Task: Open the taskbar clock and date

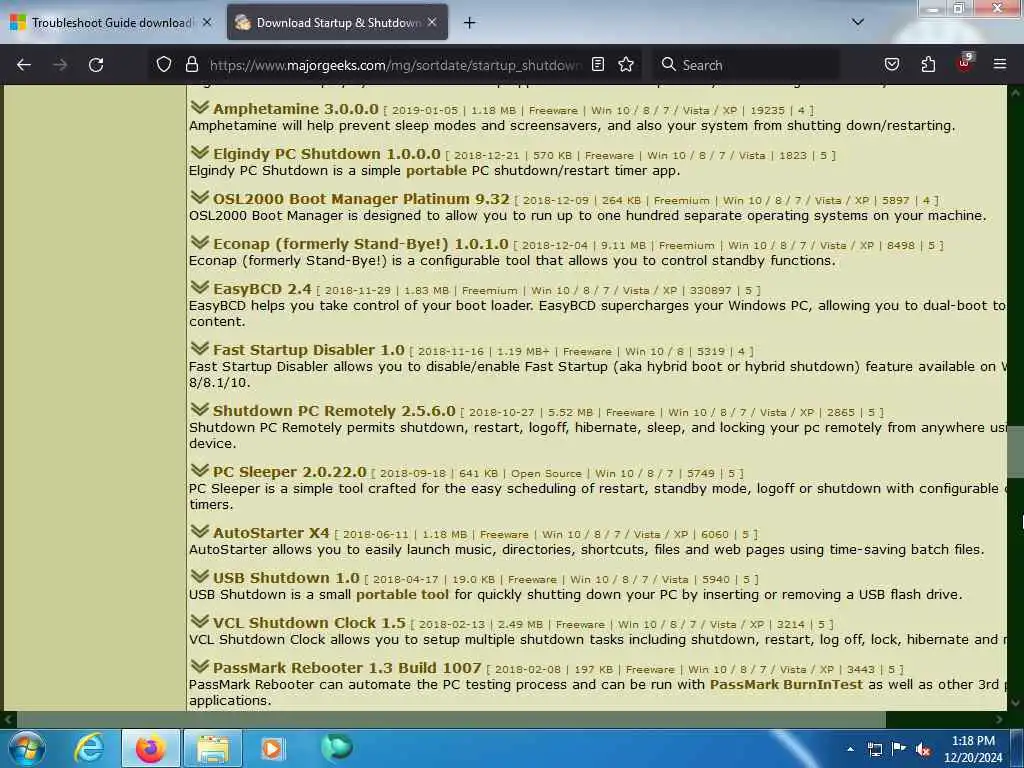Action: click(973, 749)
